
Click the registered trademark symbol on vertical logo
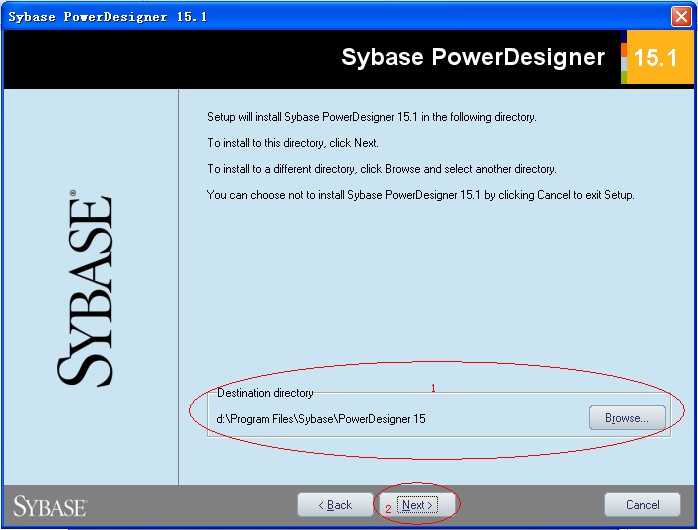pos(74,193)
